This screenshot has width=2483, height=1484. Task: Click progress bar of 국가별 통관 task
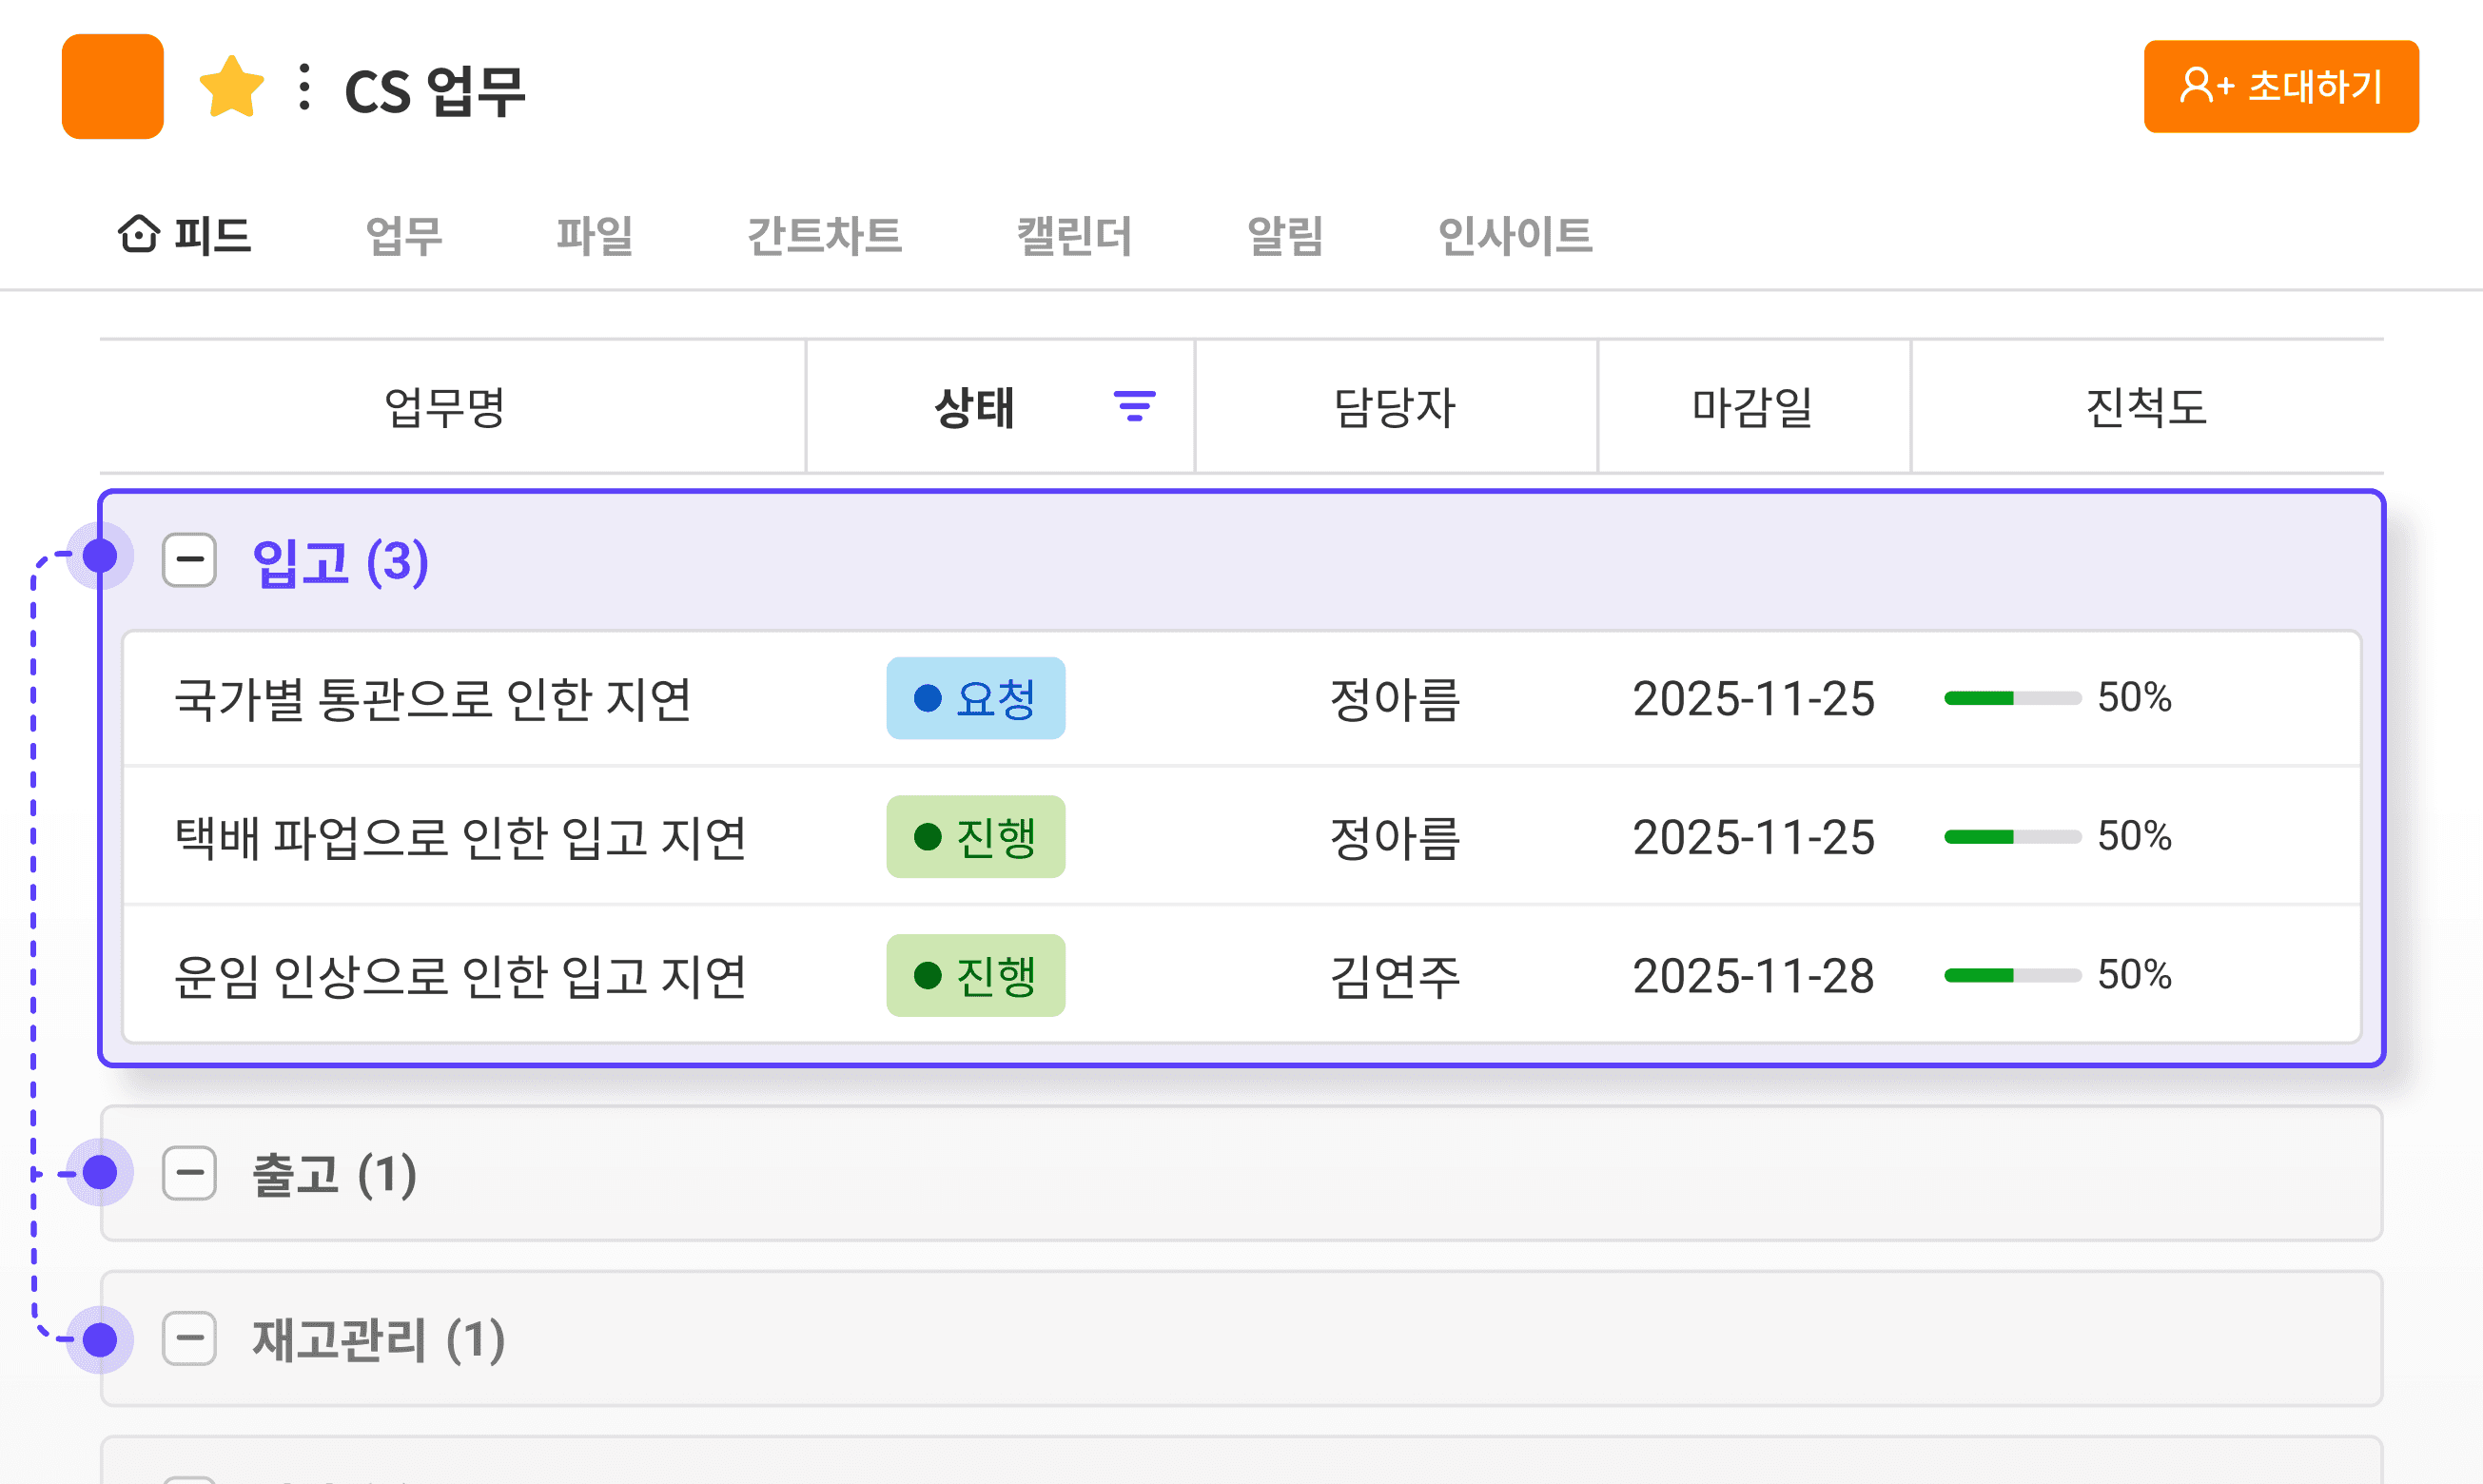[x=2011, y=698]
